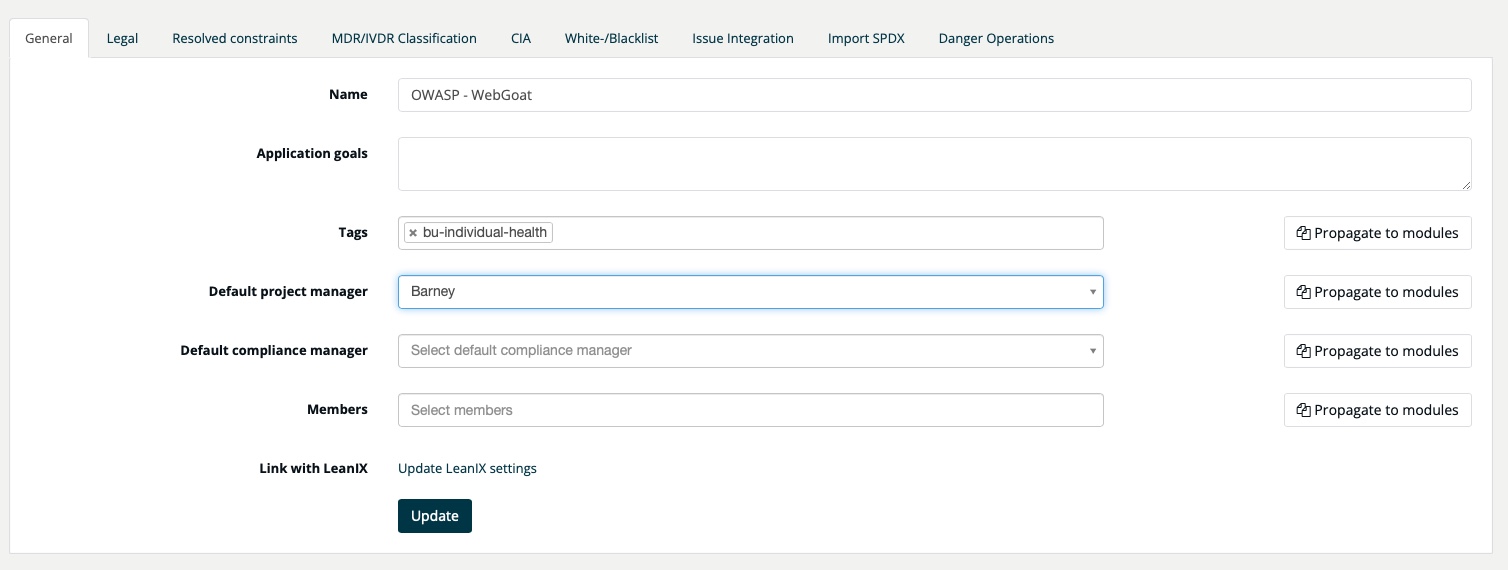Click the Link with LeanIX label
This screenshot has height=570, width=1508.
(313, 468)
